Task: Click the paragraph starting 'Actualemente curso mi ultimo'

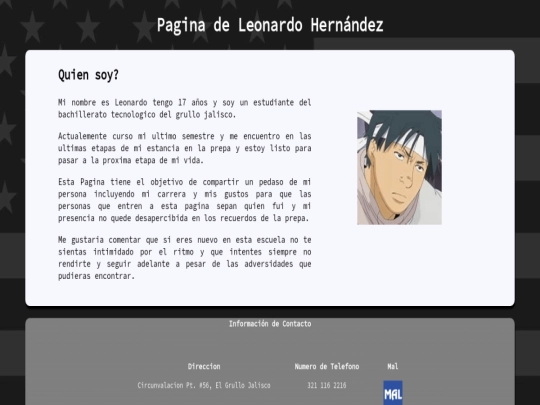Action: [185, 148]
